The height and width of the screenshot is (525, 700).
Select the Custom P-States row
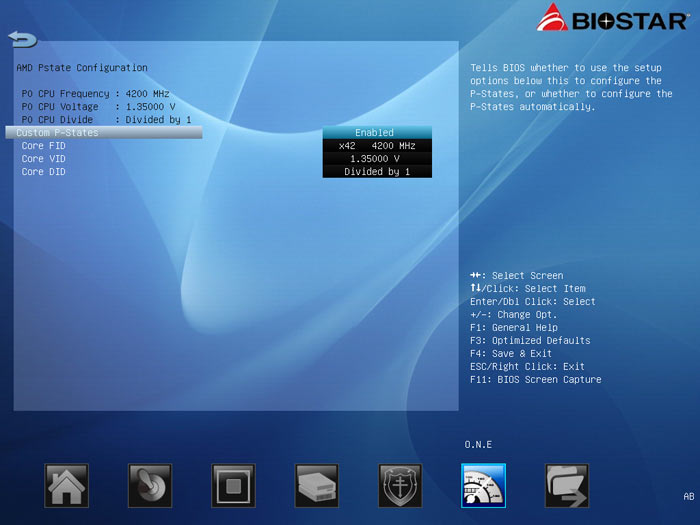(104, 133)
